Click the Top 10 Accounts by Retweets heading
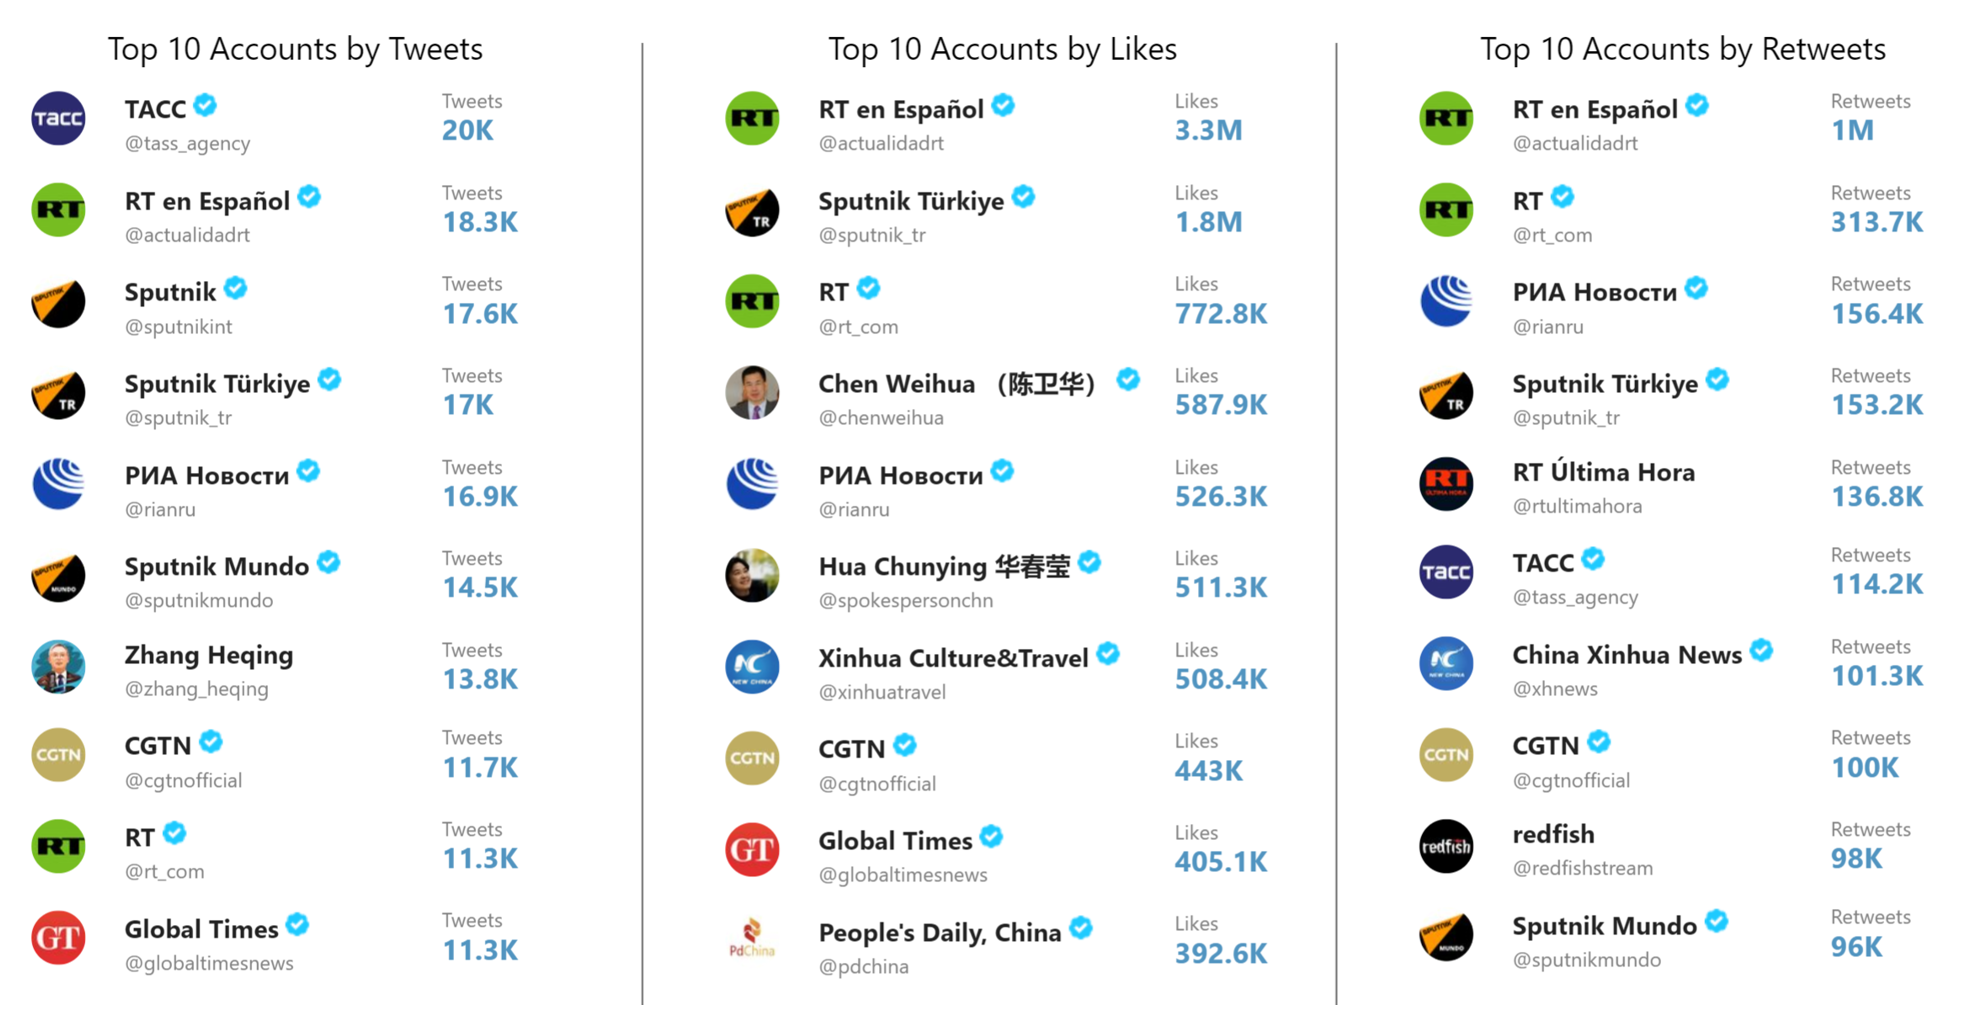This screenshot has width=1965, height=1027. pos(1682,49)
